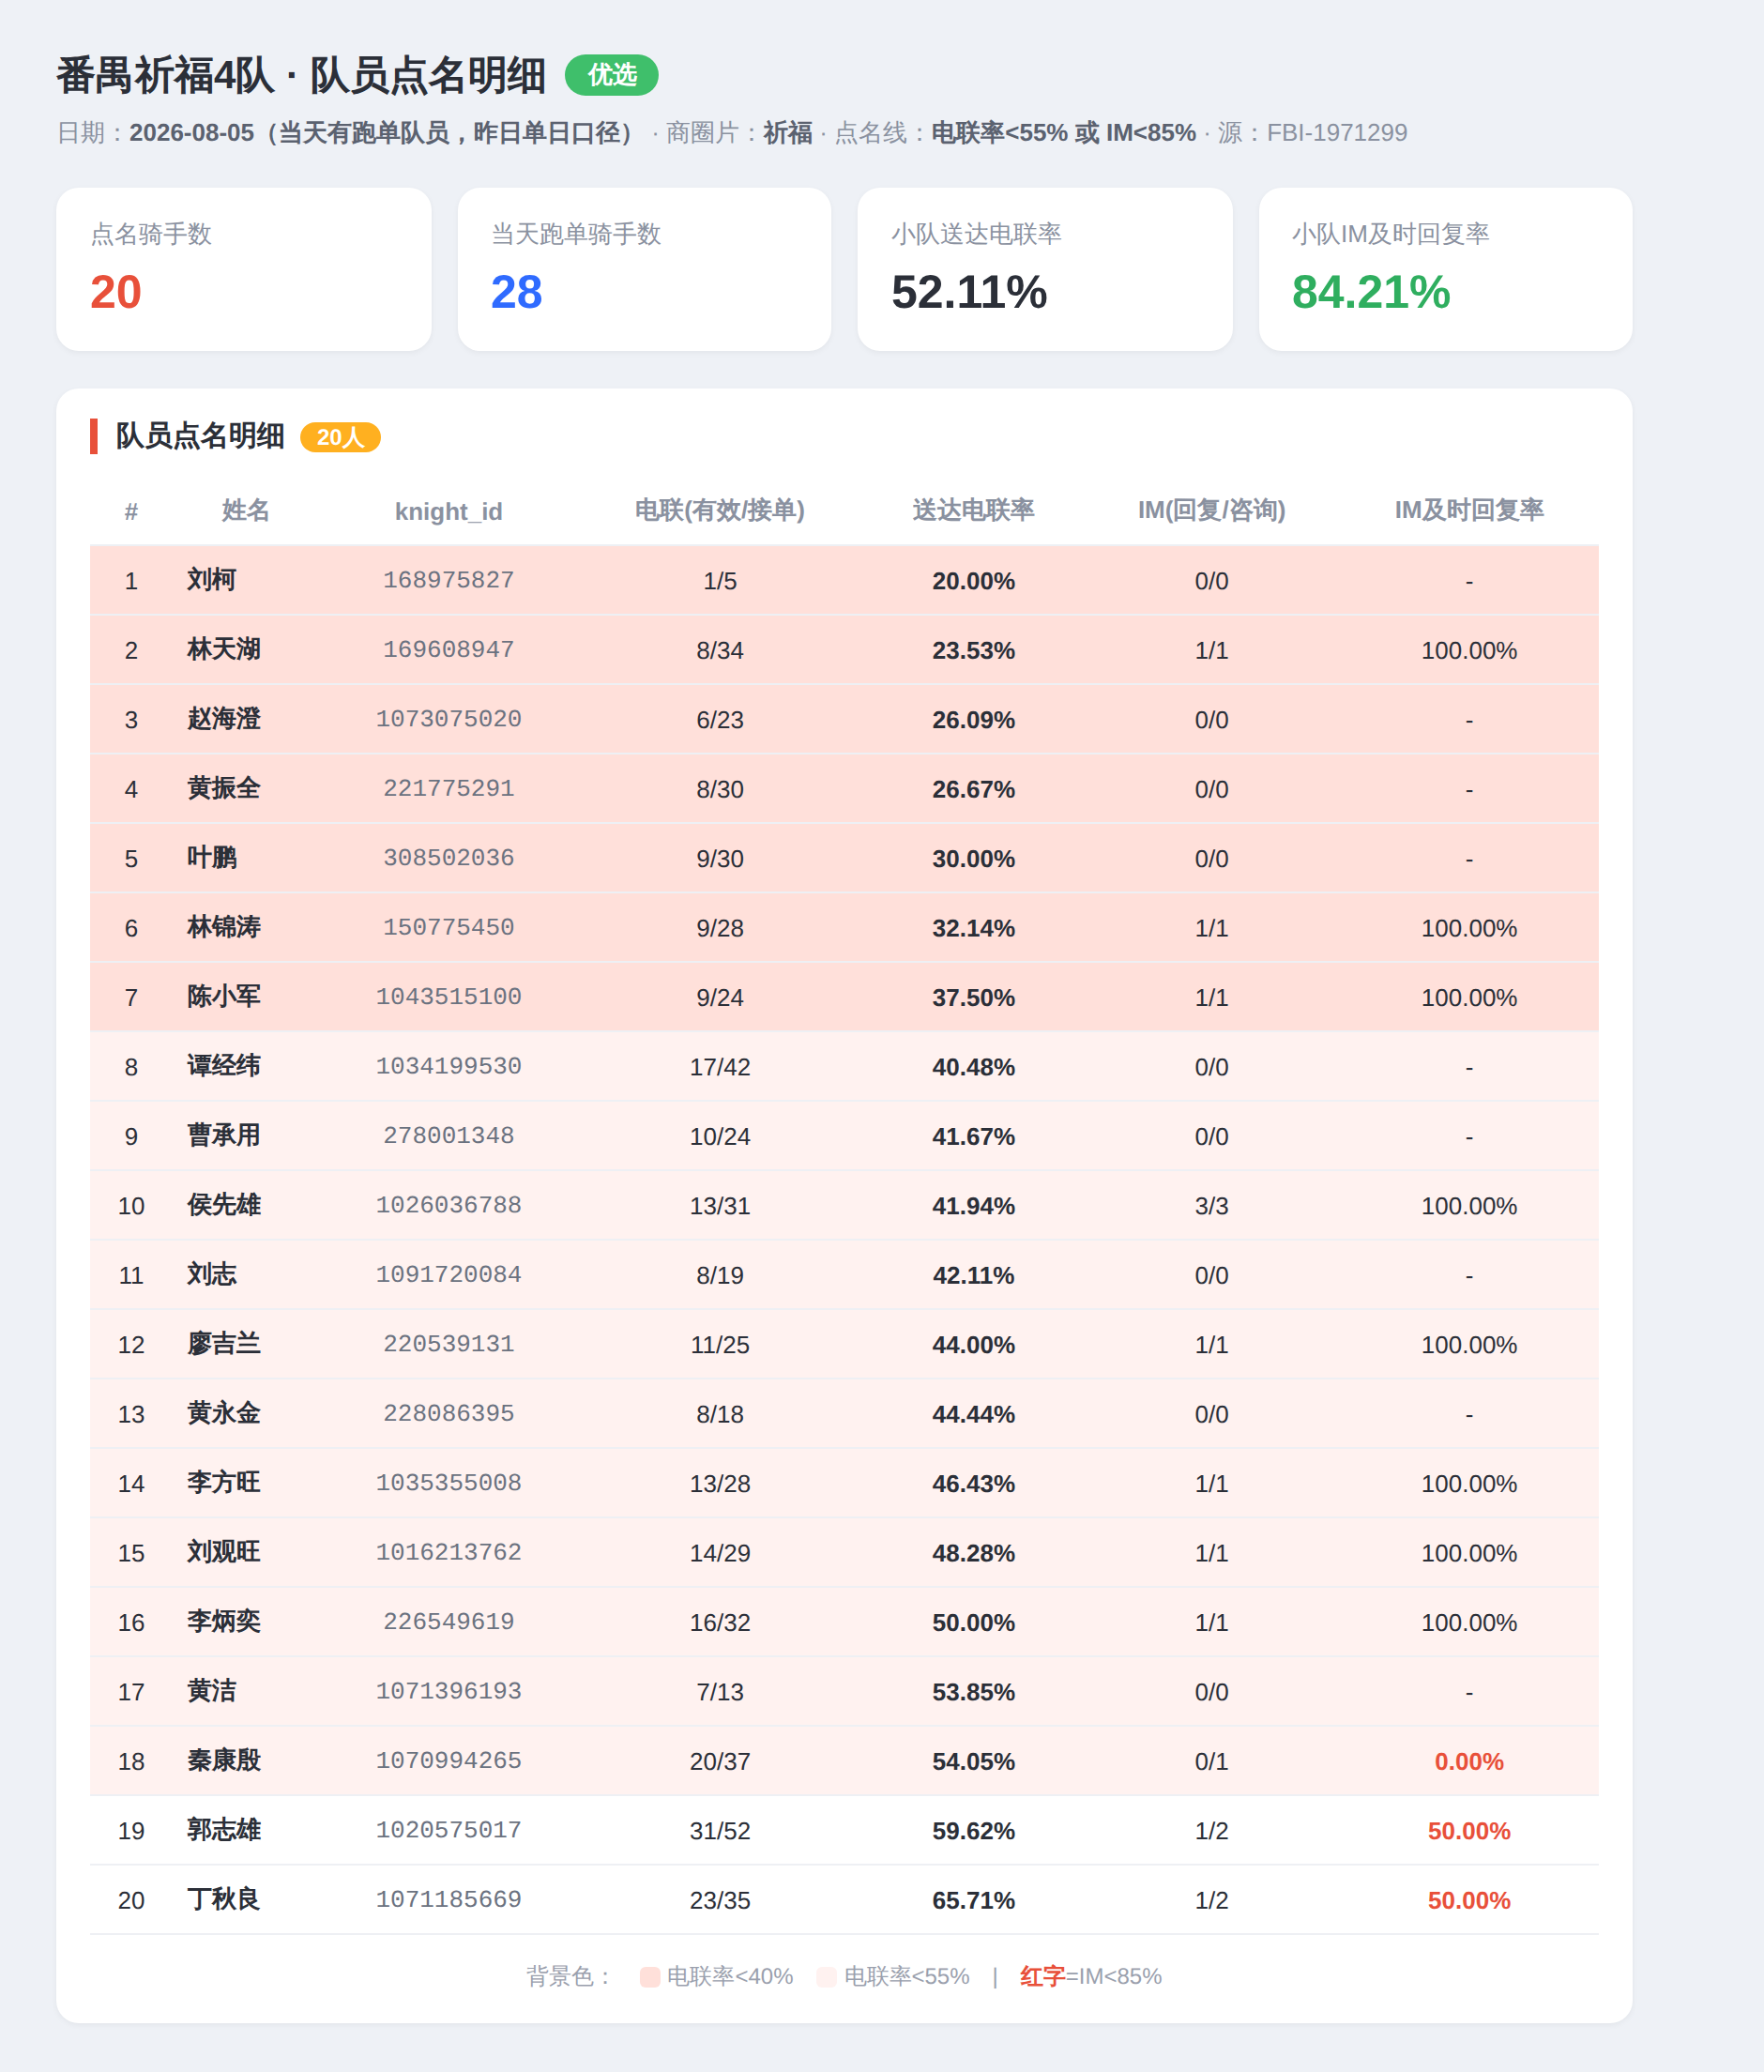Click the 65.71% 送达电联率 value
Image resolution: width=1764 pixels, height=2072 pixels.
click(973, 1901)
